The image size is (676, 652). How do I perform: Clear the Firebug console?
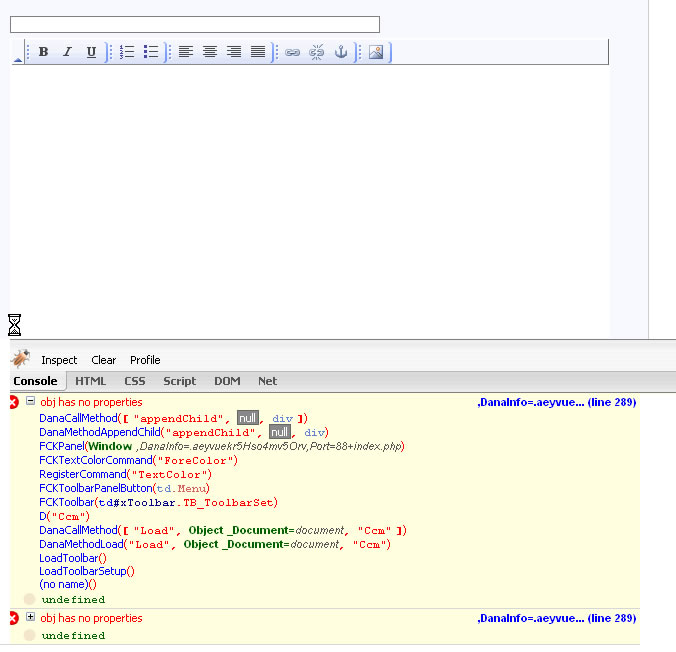pyautogui.click(x=103, y=360)
